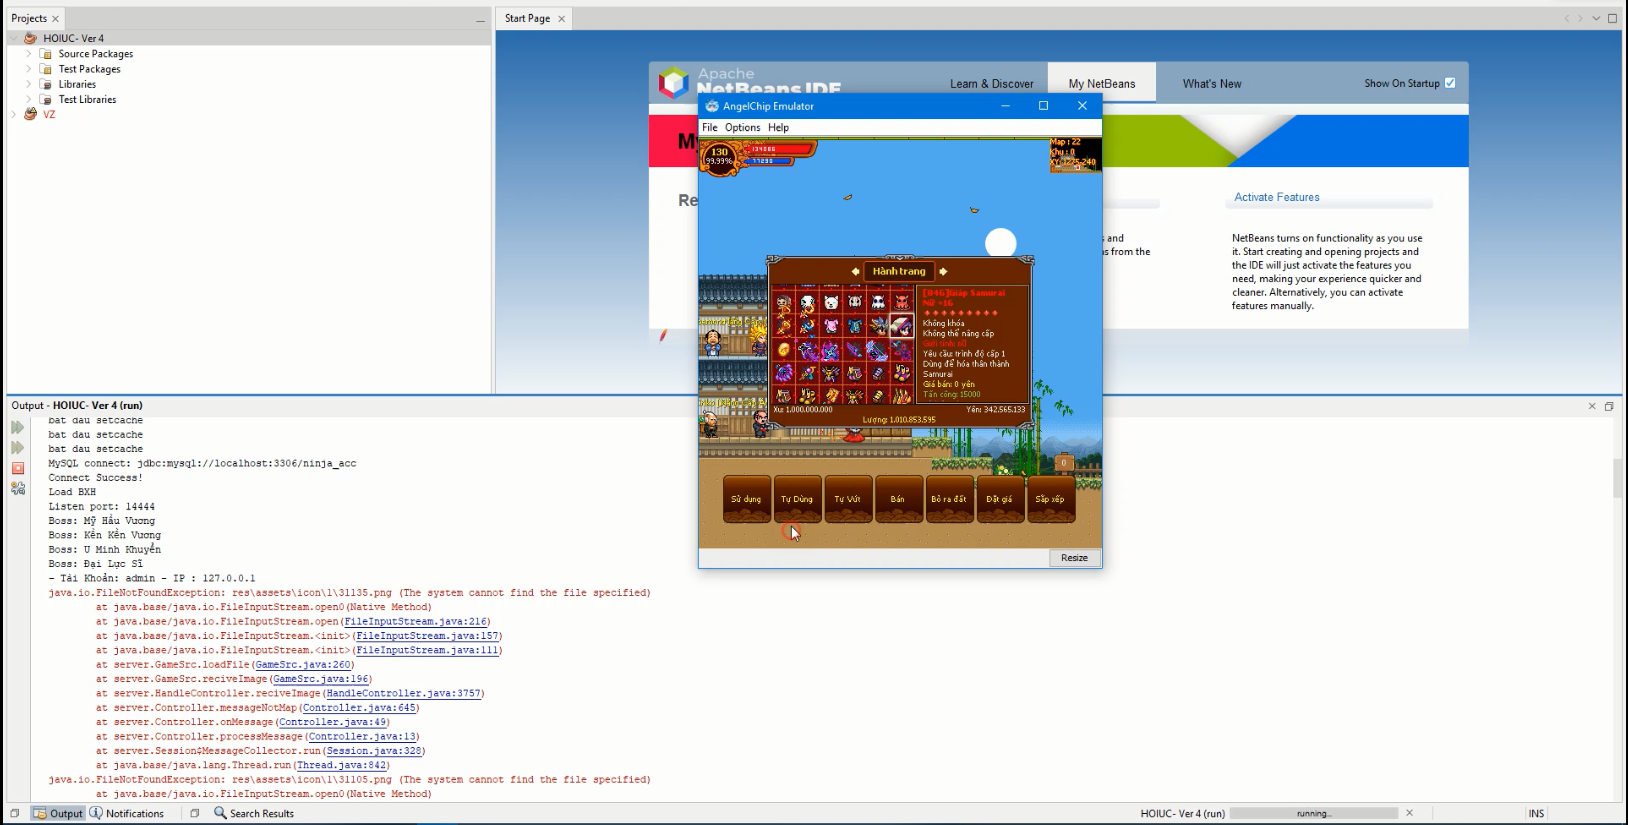Open Search Results tab in status bar

(254, 813)
